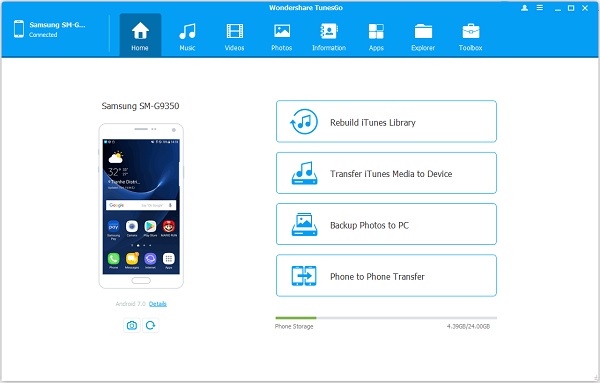
Task: Open the Home tab
Action: 140,35
